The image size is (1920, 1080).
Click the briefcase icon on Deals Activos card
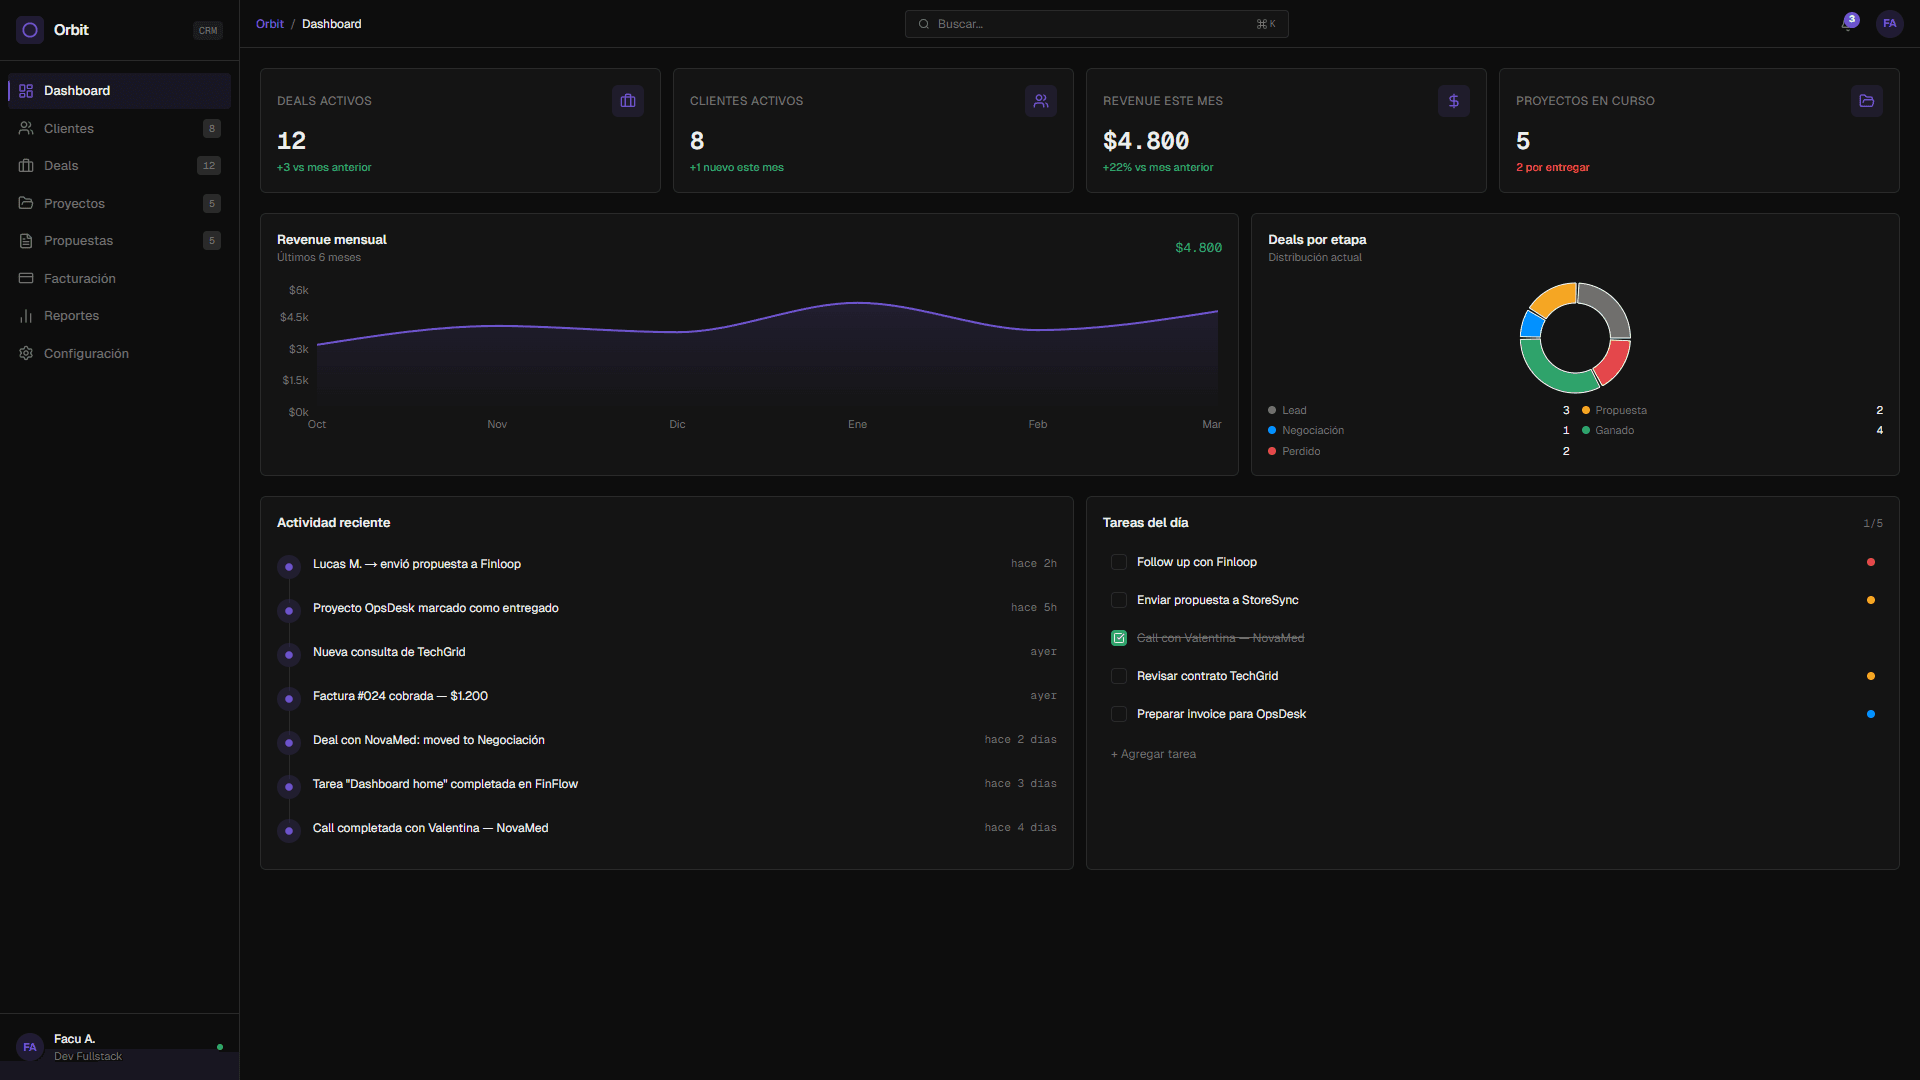(627, 100)
